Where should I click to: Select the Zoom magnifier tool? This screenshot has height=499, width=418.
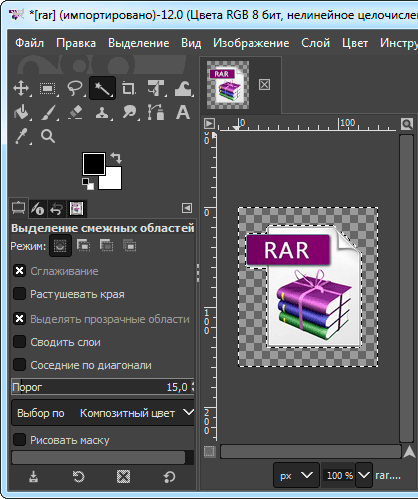coord(48,136)
